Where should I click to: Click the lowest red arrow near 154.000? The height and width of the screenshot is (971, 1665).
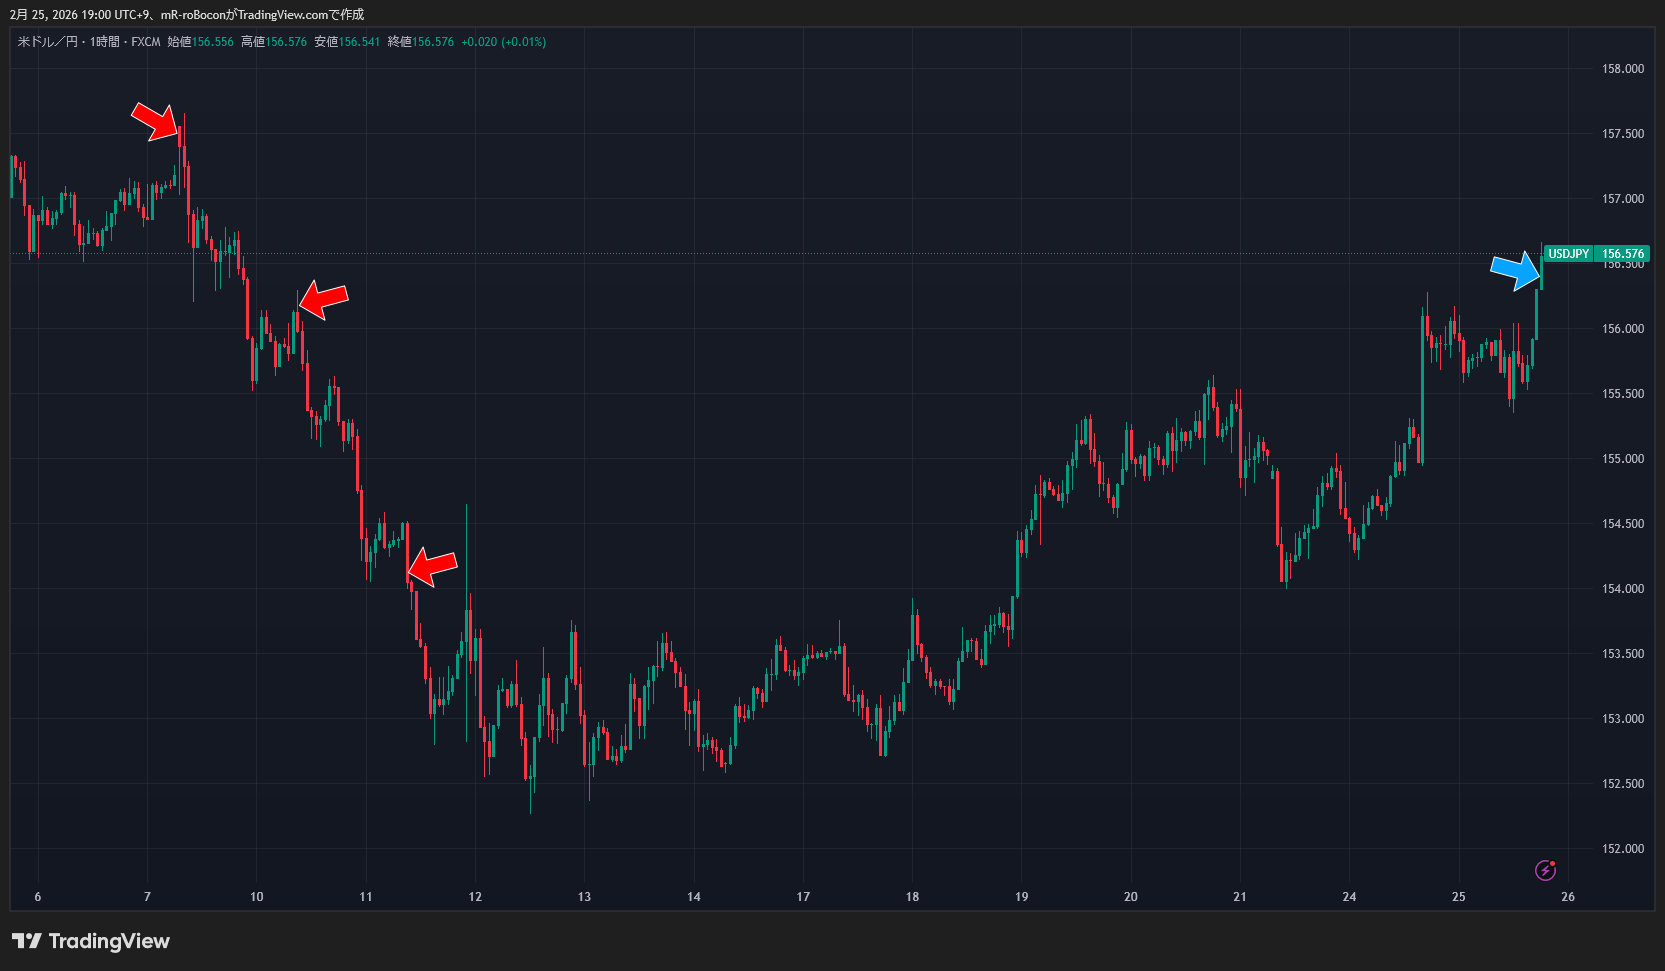tap(432, 566)
